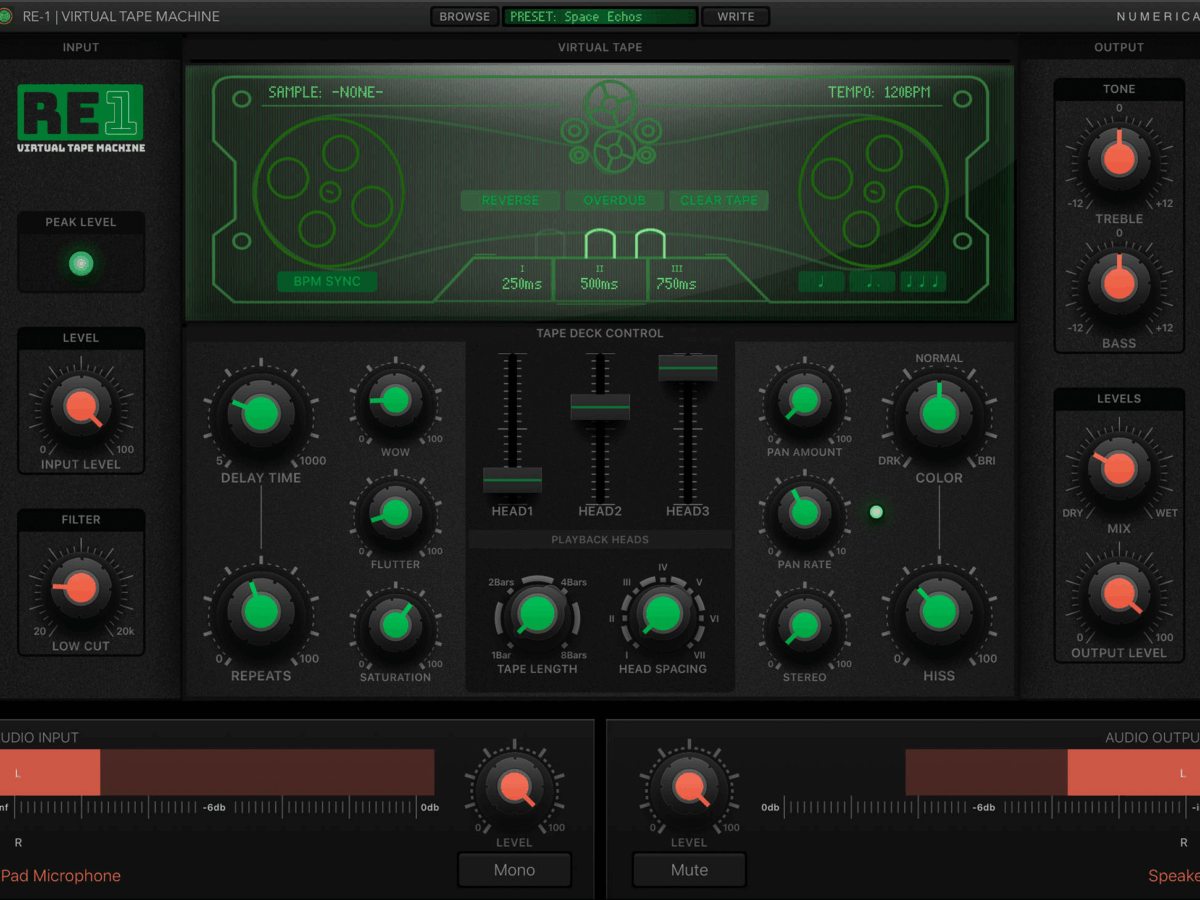The height and width of the screenshot is (900, 1200).
Task: Enable Reverse tape playback
Action: [x=510, y=200]
